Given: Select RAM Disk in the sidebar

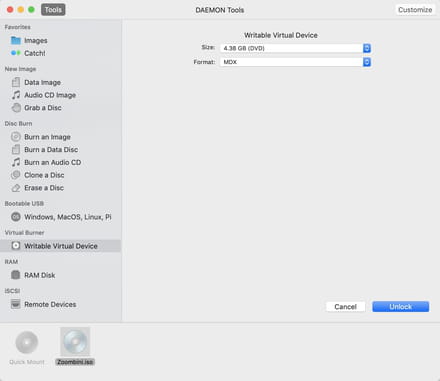Looking at the screenshot, I should 40,275.
